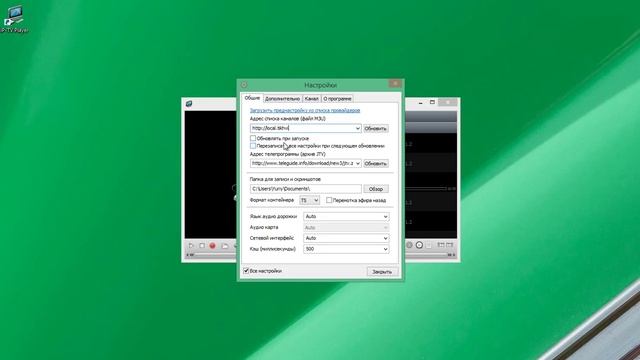Click the Настройки dialog title bar icon
Image resolution: width=640 pixels, height=360 pixels.
(x=244, y=85)
